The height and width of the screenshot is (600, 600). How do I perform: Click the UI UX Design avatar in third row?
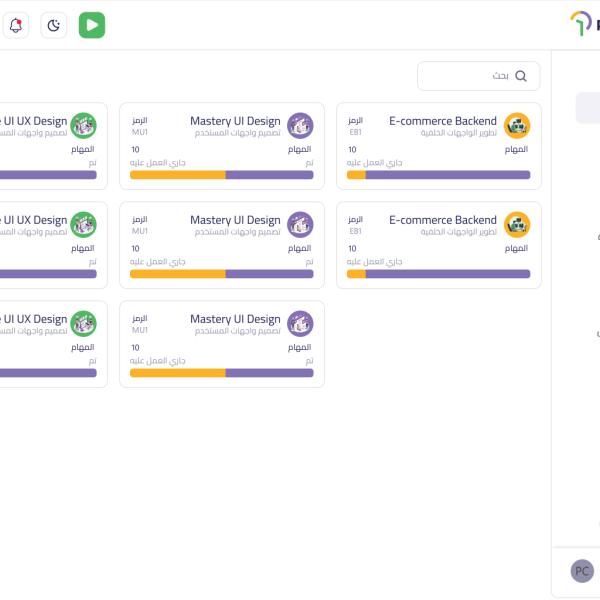(x=84, y=324)
